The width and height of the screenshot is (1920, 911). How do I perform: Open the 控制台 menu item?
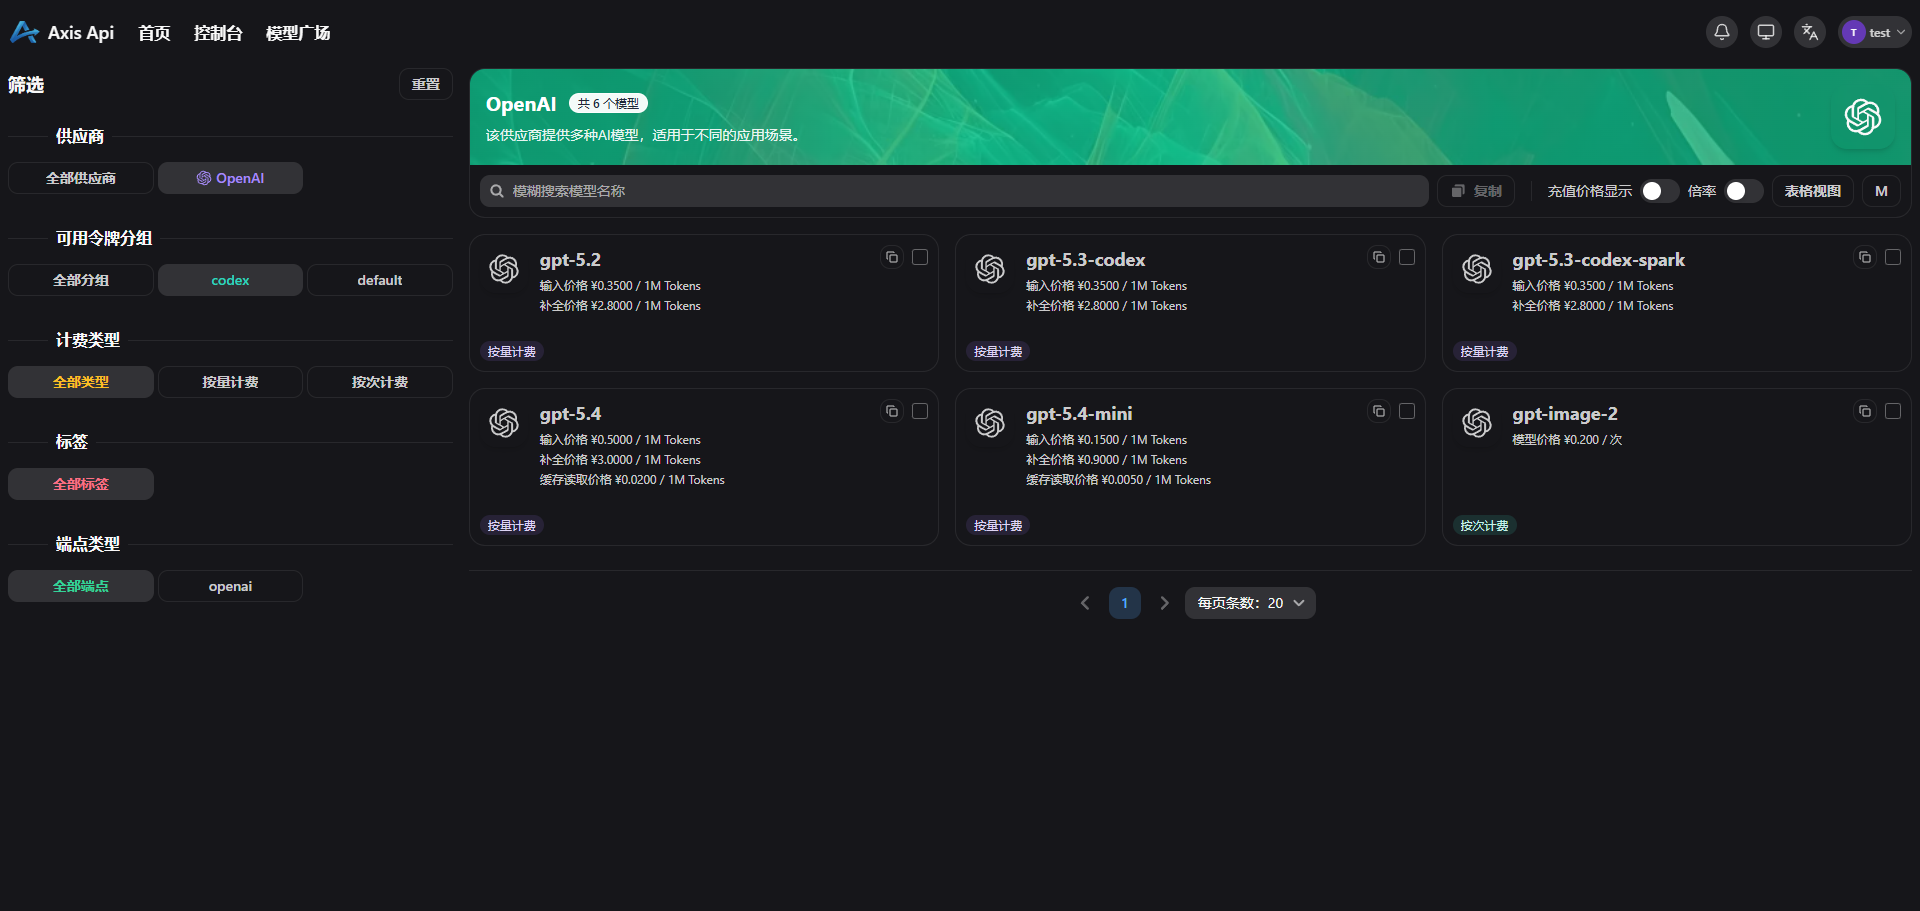(218, 33)
